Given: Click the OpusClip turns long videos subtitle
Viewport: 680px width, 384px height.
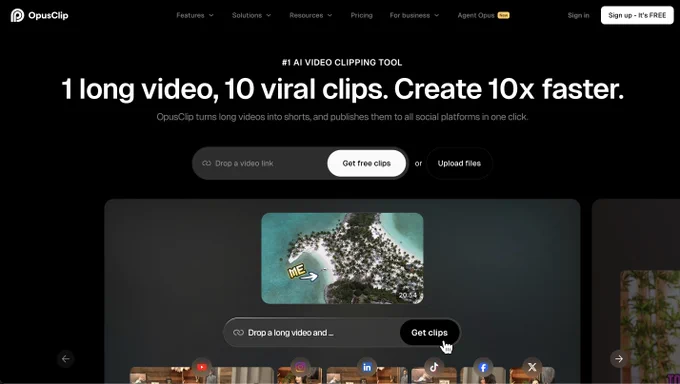Looking at the screenshot, I should 342,117.
